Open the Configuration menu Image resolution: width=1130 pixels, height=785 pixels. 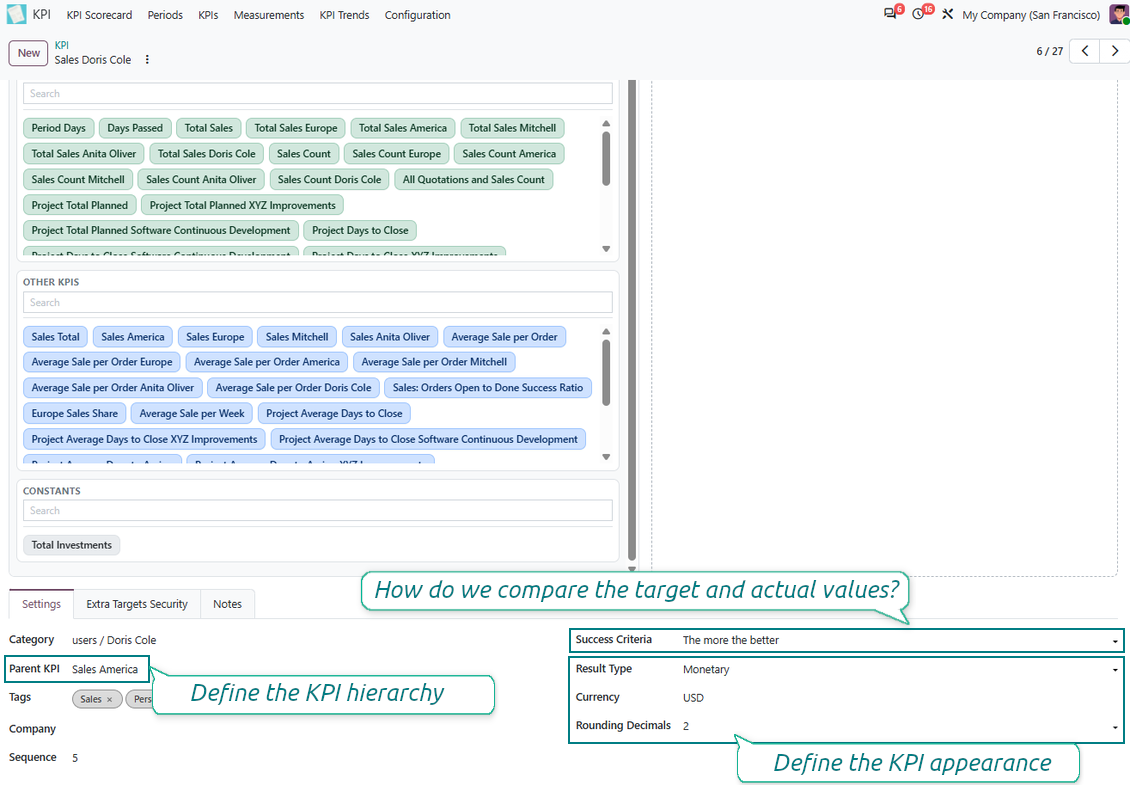tap(417, 15)
